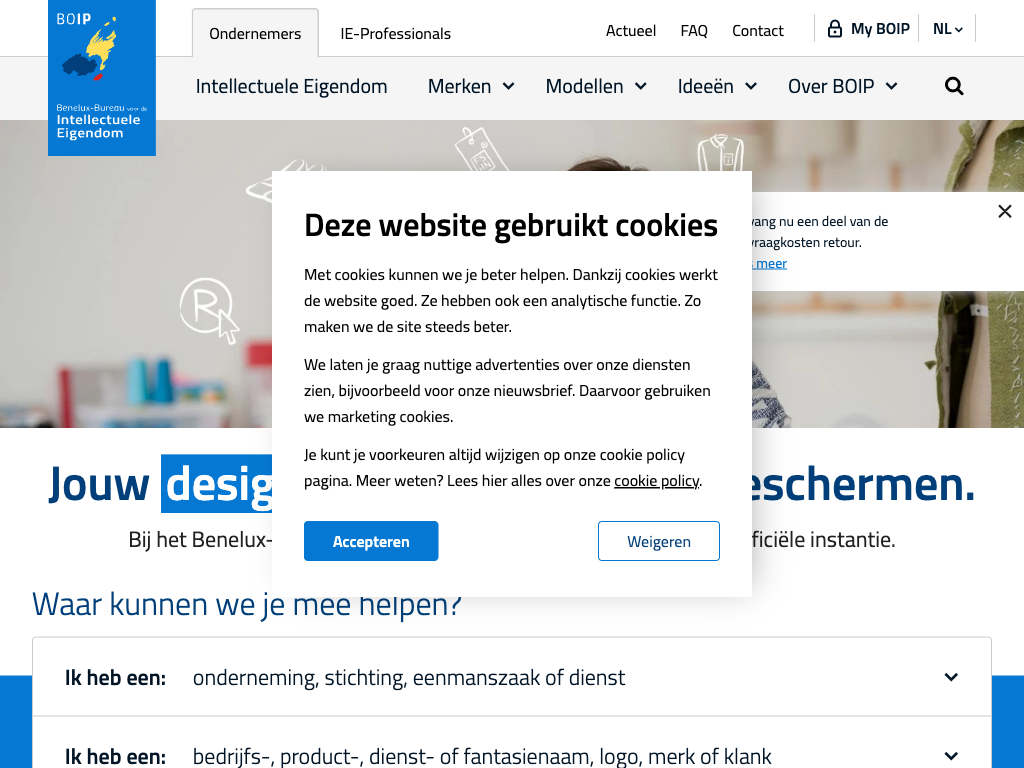
Task: Expand the 'bedrijfs-, product-, dienst-' row chevron
Action: coord(952,756)
